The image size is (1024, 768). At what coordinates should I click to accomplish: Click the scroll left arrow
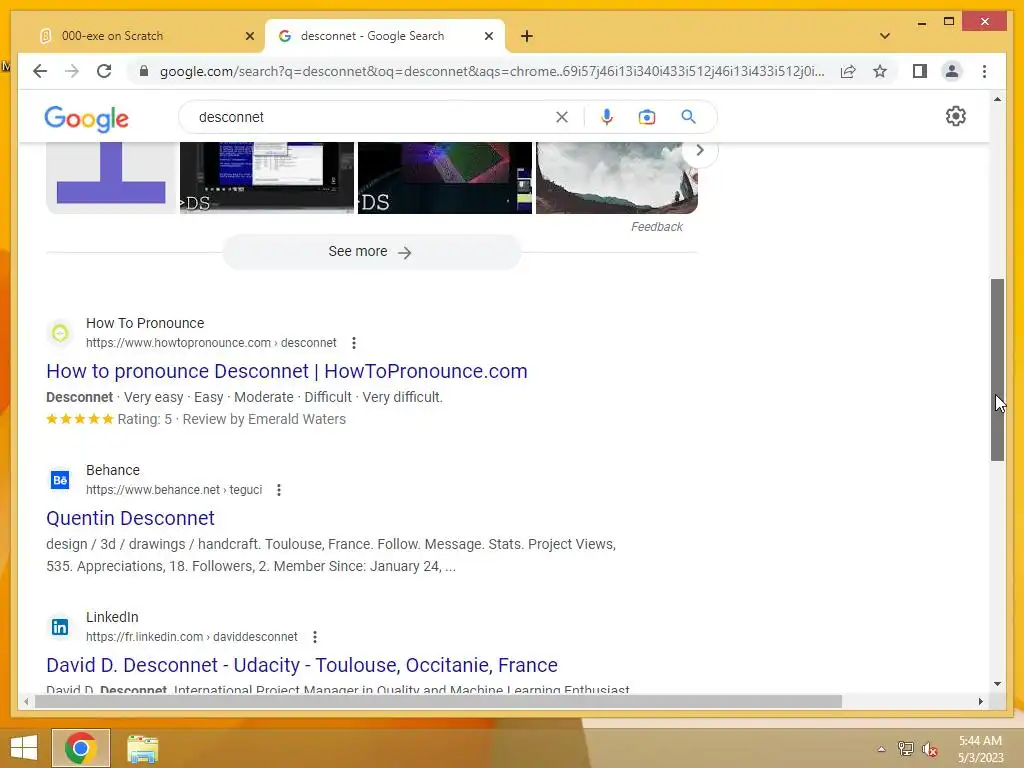(x=26, y=701)
